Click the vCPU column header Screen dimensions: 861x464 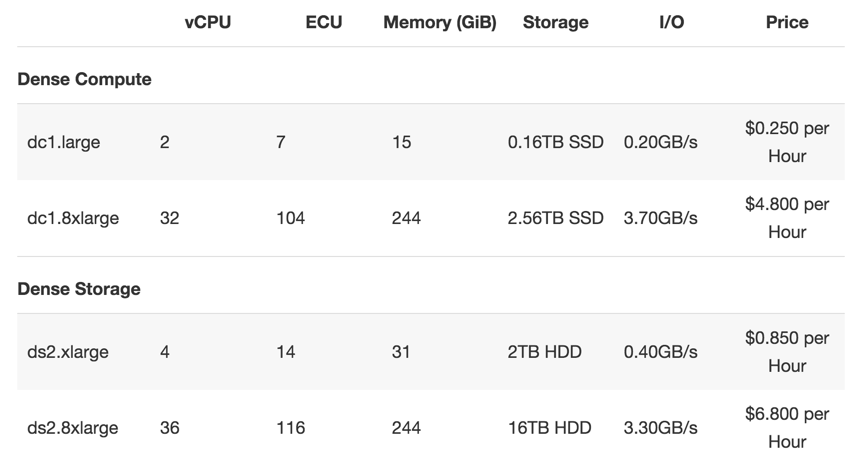click(x=208, y=23)
